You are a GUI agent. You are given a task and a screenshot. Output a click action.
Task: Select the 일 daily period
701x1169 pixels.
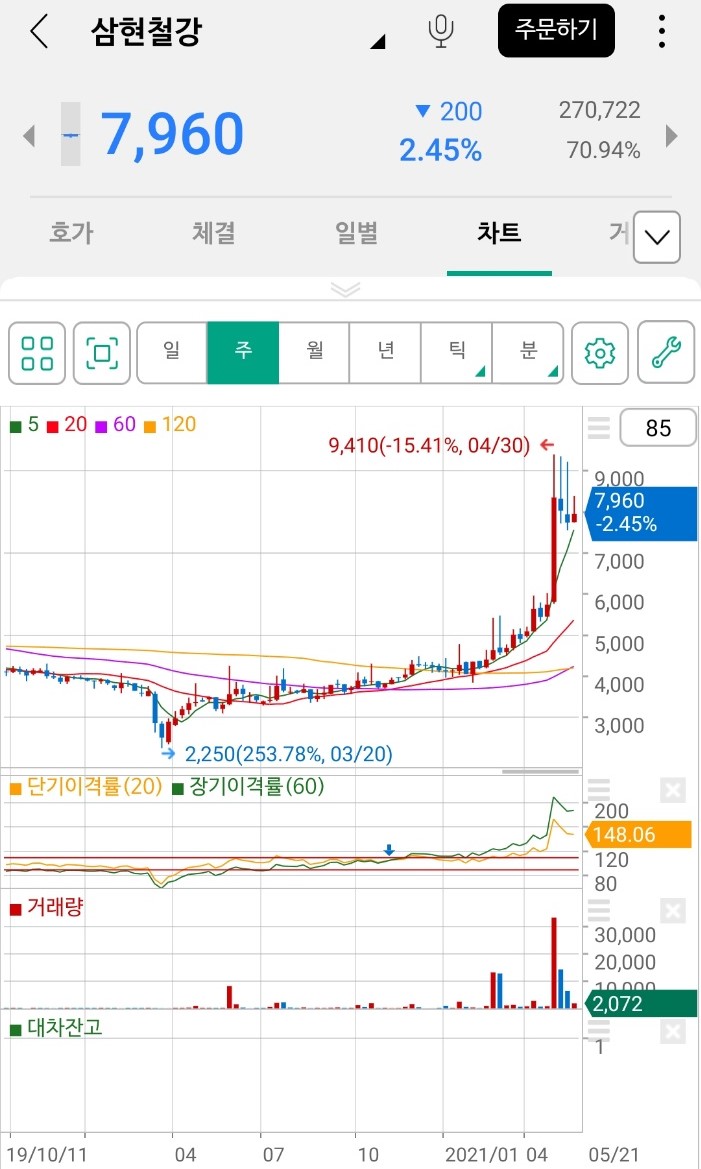pyautogui.click(x=172, y=353)
